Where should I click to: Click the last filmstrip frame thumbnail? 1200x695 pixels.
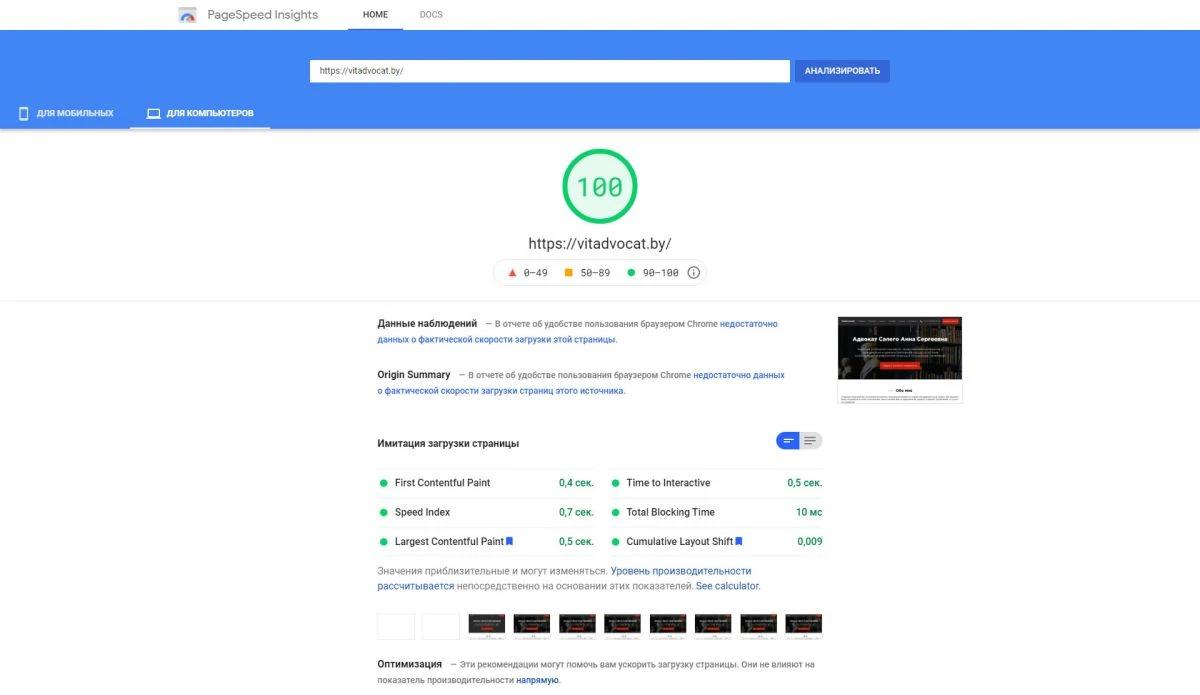pyautogui.click(x=804, y=626)
